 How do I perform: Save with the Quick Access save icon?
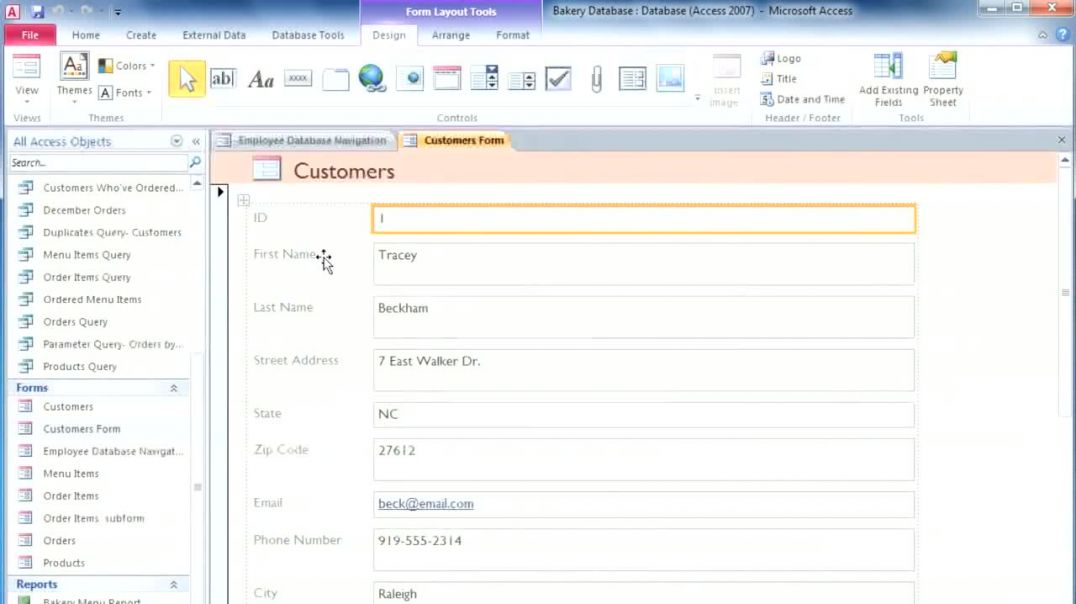(37, 11)
